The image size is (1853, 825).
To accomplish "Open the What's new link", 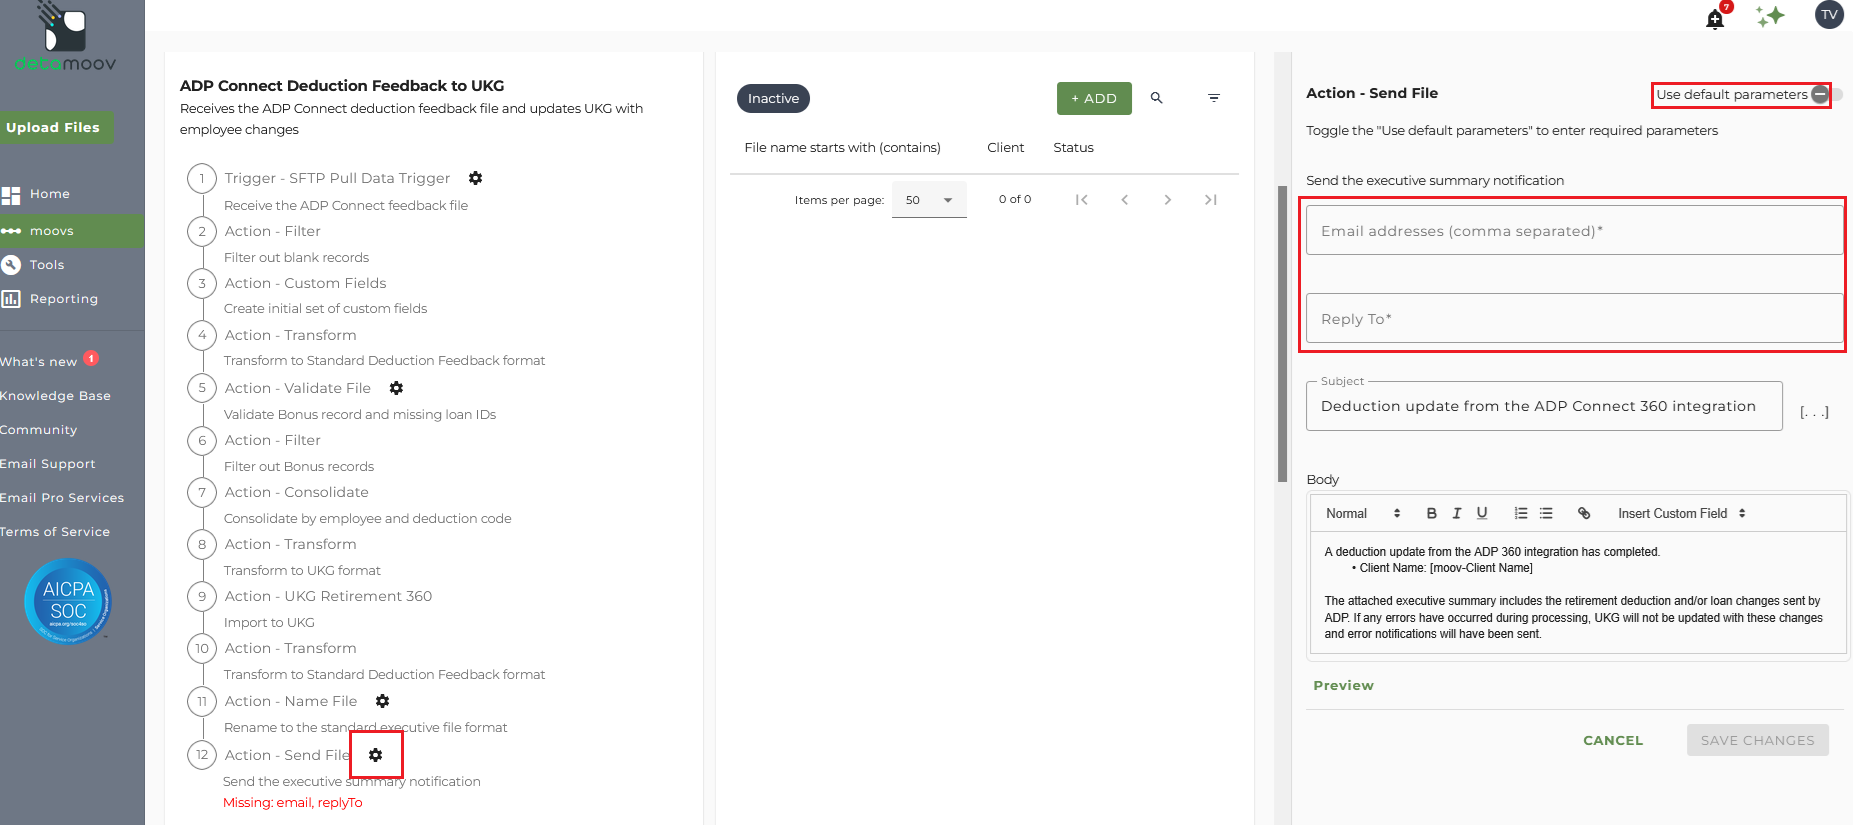I will (x=39, y=362).
